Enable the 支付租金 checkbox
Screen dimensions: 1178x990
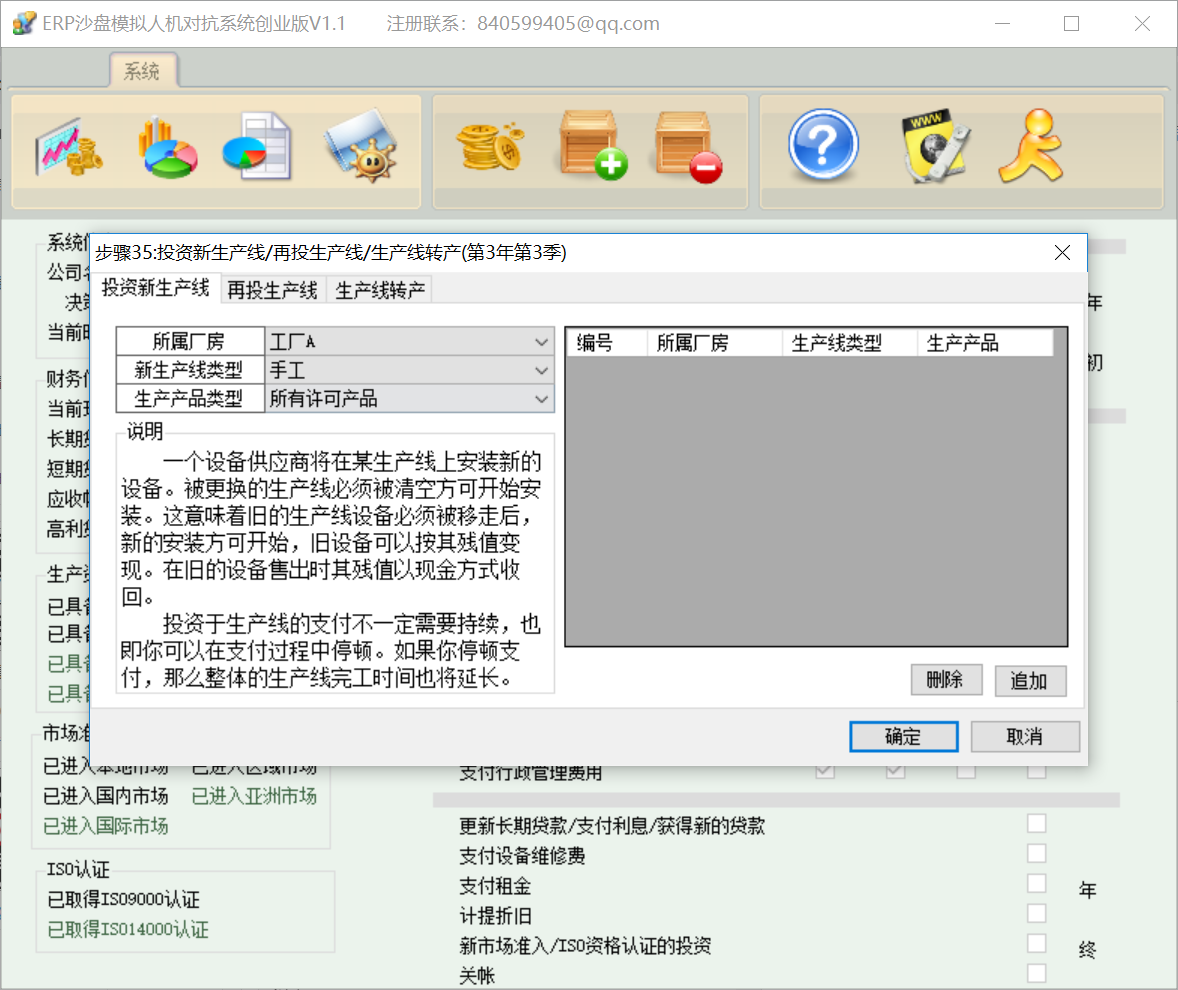(1036, 883)
